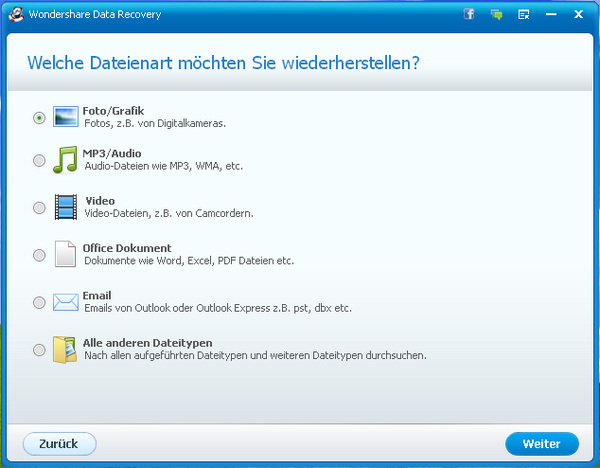Viewport: 600px width, 468px height.
Task: Select the Foto/Grafik radio button
Action: click(x=39, y=117)
